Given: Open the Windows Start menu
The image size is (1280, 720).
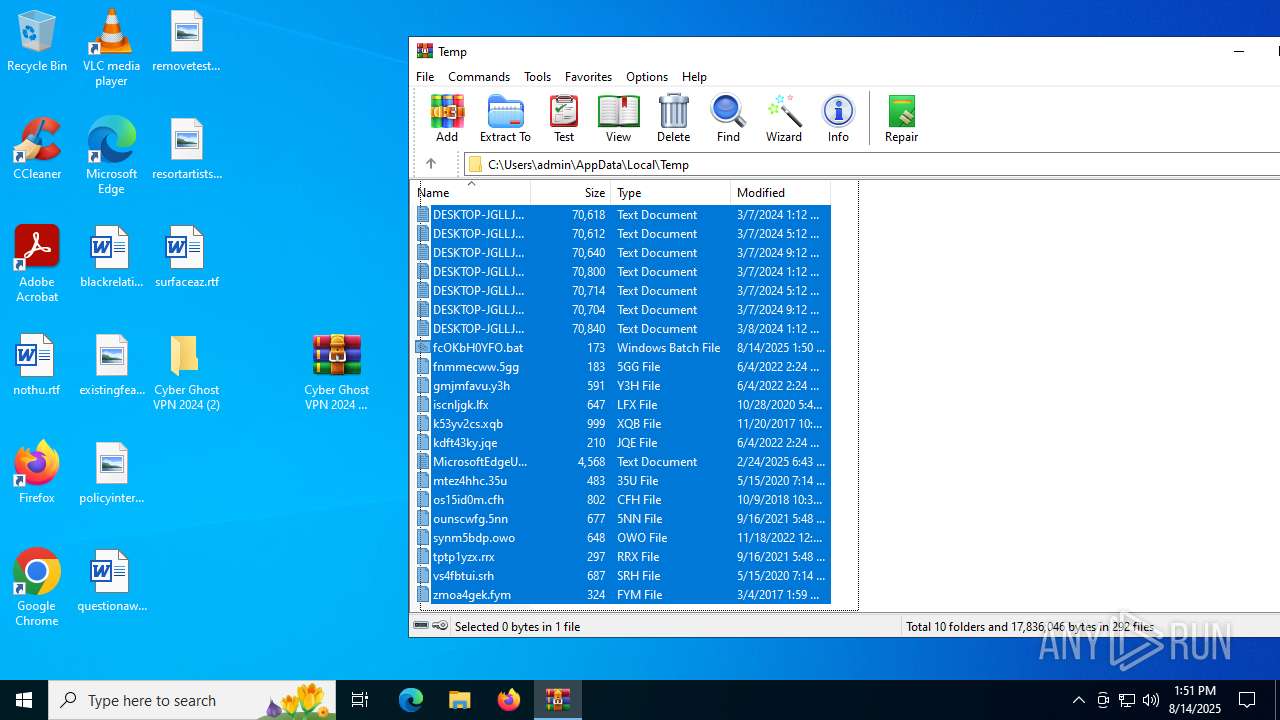Looking at the screenshot, I should [24, 700].
